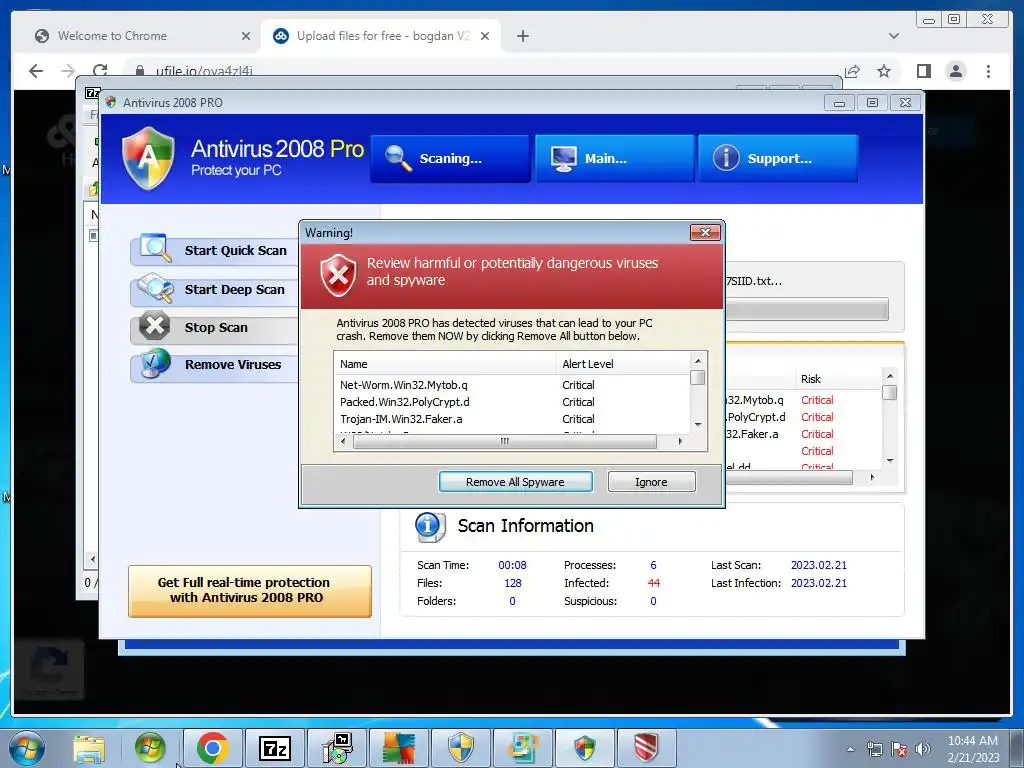Click the Infected count value 44

653,583
